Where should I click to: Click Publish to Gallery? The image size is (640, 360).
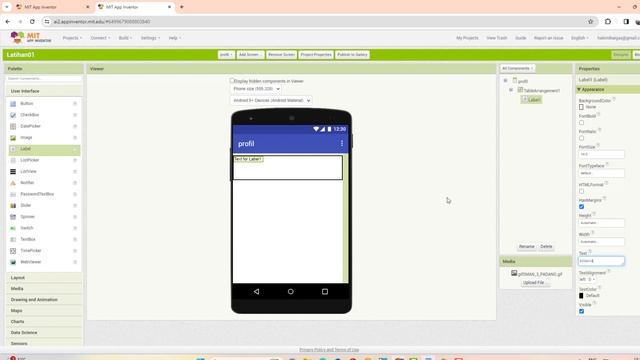point(352,55)
